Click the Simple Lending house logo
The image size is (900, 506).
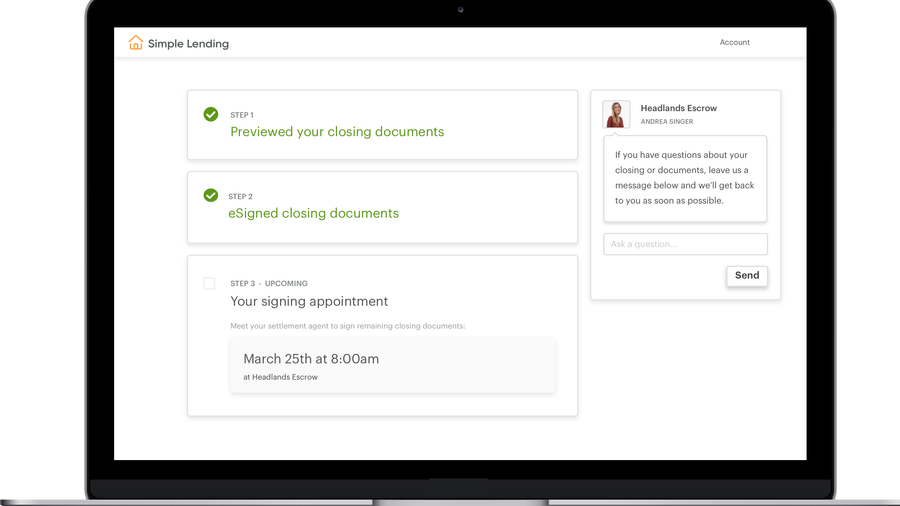pos(136,43)
